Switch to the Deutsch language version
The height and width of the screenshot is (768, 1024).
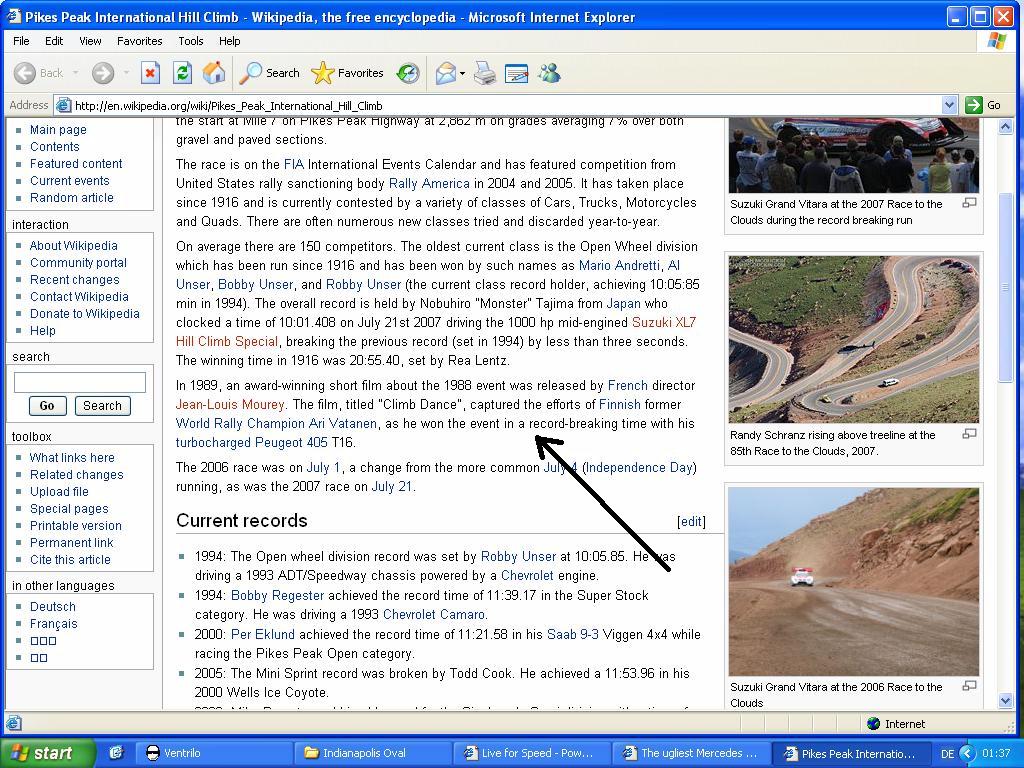pos(53,606)
